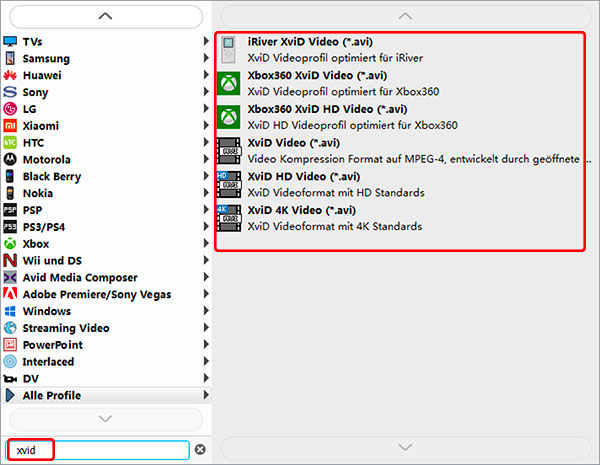600x465 pixels.
Task: Click the Windows logo icon
Action: pos(10,311)
